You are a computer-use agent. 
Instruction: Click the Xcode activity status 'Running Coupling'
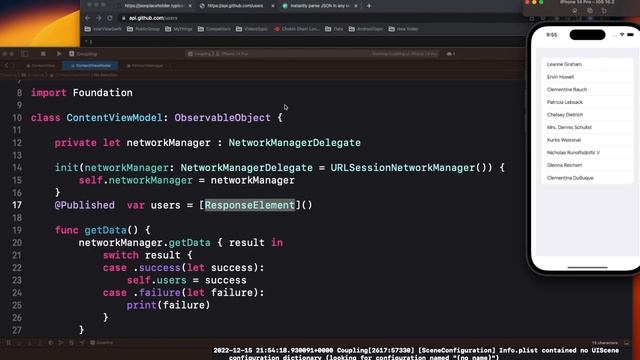click(404, 54)
